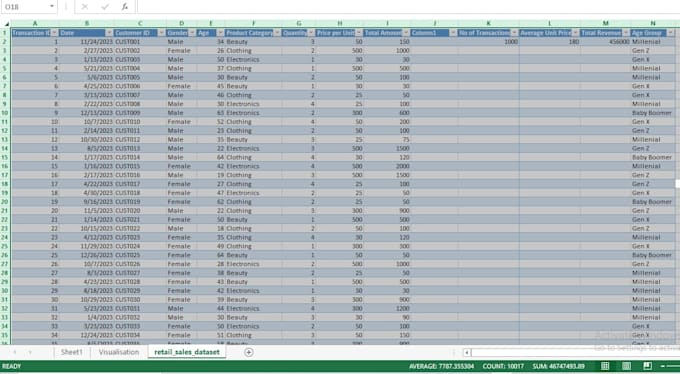Select row 10 header

click(x=6, y=113)
